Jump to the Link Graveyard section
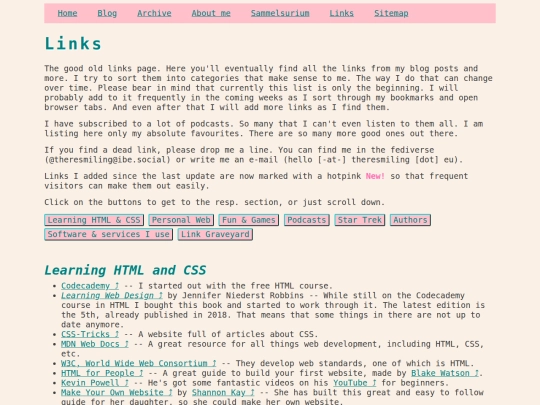This screenshot has width=540, height=405. [x=215, y=235]
